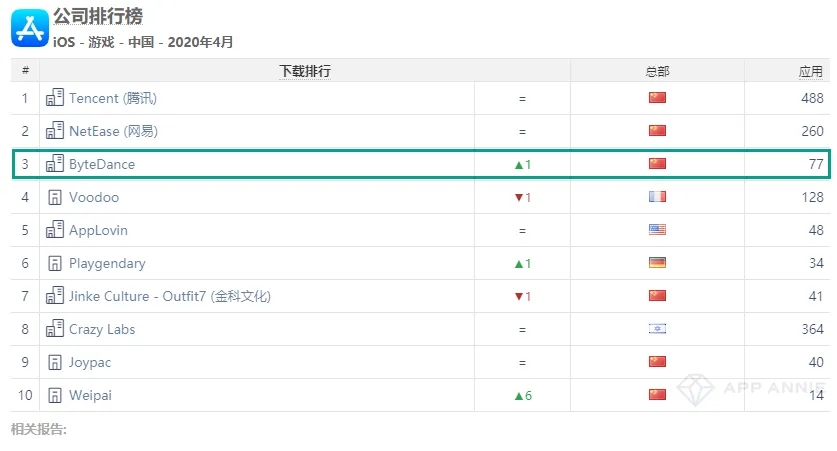Click the App Store logo icon
837x451 pixels.
click(30, 27)
